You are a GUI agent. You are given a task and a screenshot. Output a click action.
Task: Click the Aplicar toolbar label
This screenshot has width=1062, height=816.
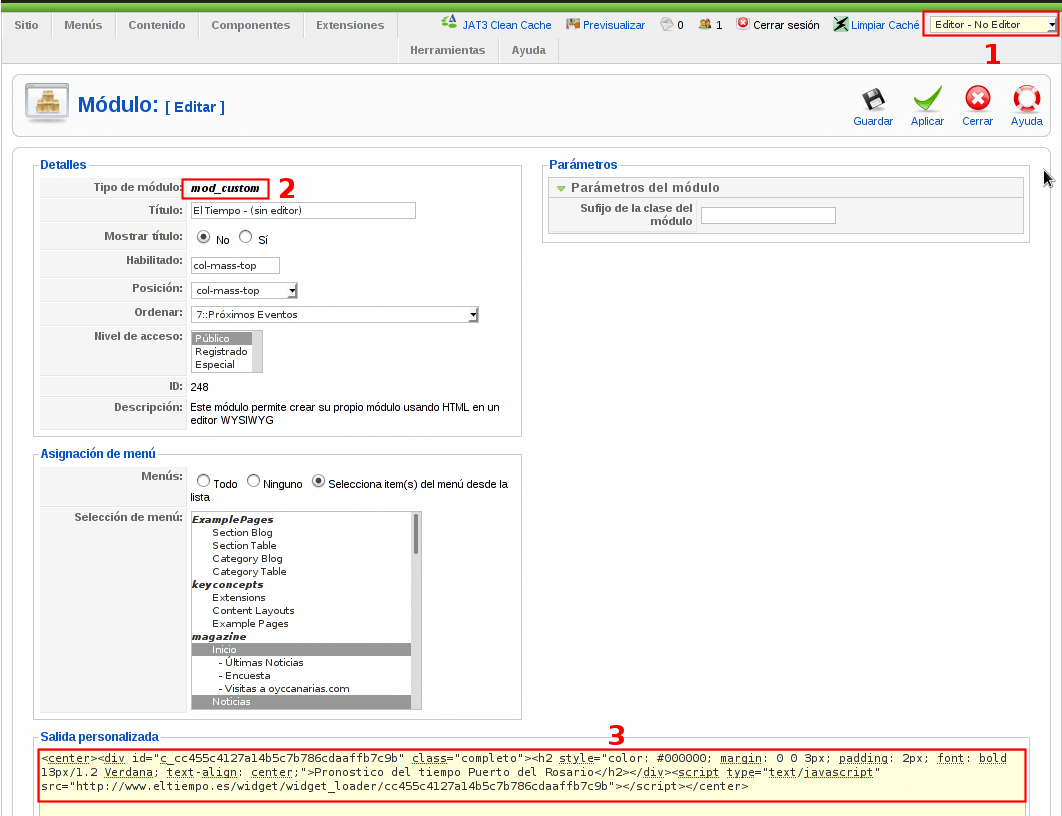(x=927, y=121)
